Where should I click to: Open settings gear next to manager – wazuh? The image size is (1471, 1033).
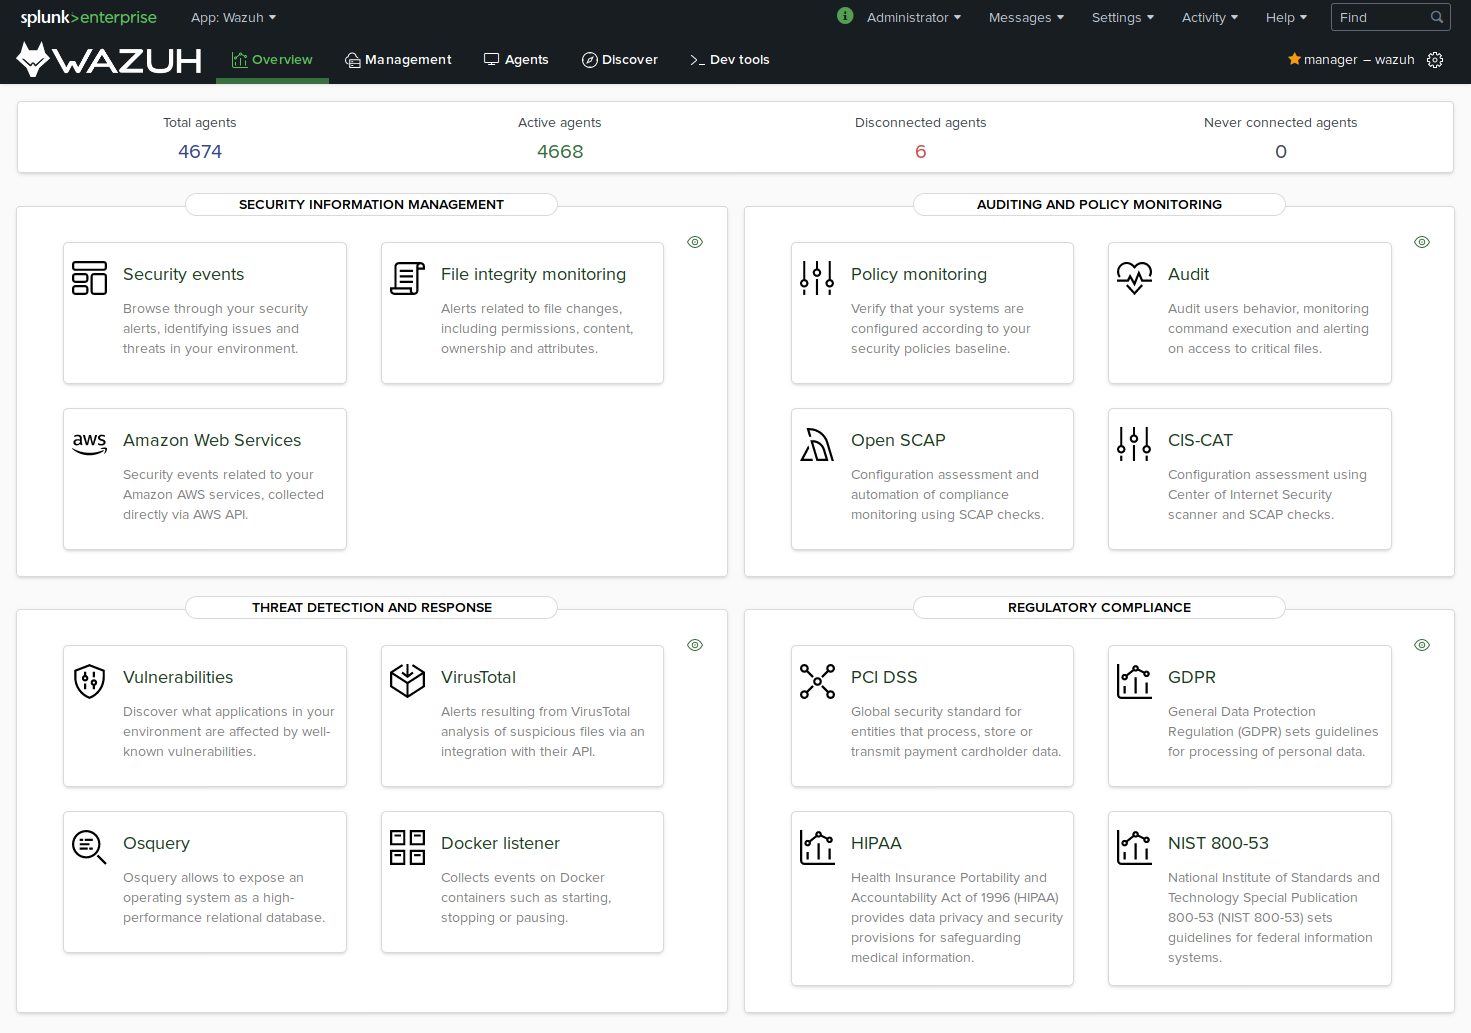pyautogui.click(x=1435, y=60)
